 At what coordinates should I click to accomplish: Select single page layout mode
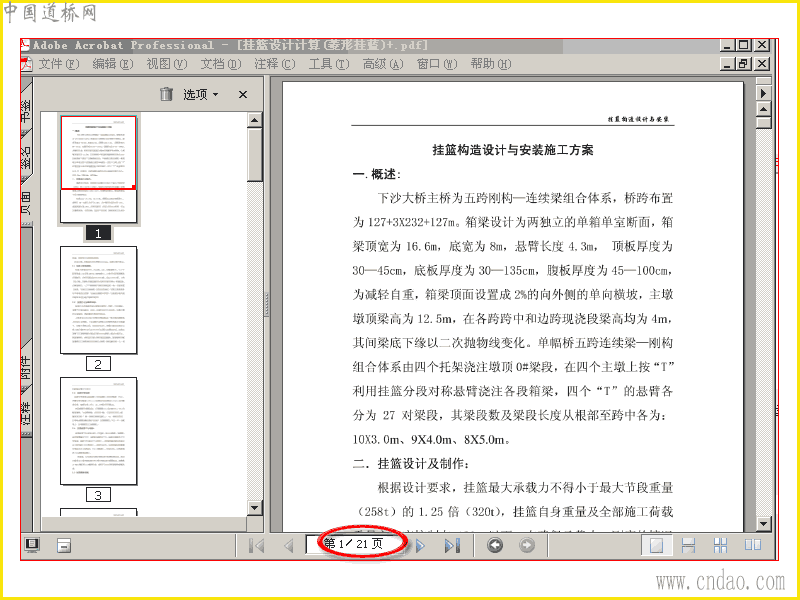(656, 545)
